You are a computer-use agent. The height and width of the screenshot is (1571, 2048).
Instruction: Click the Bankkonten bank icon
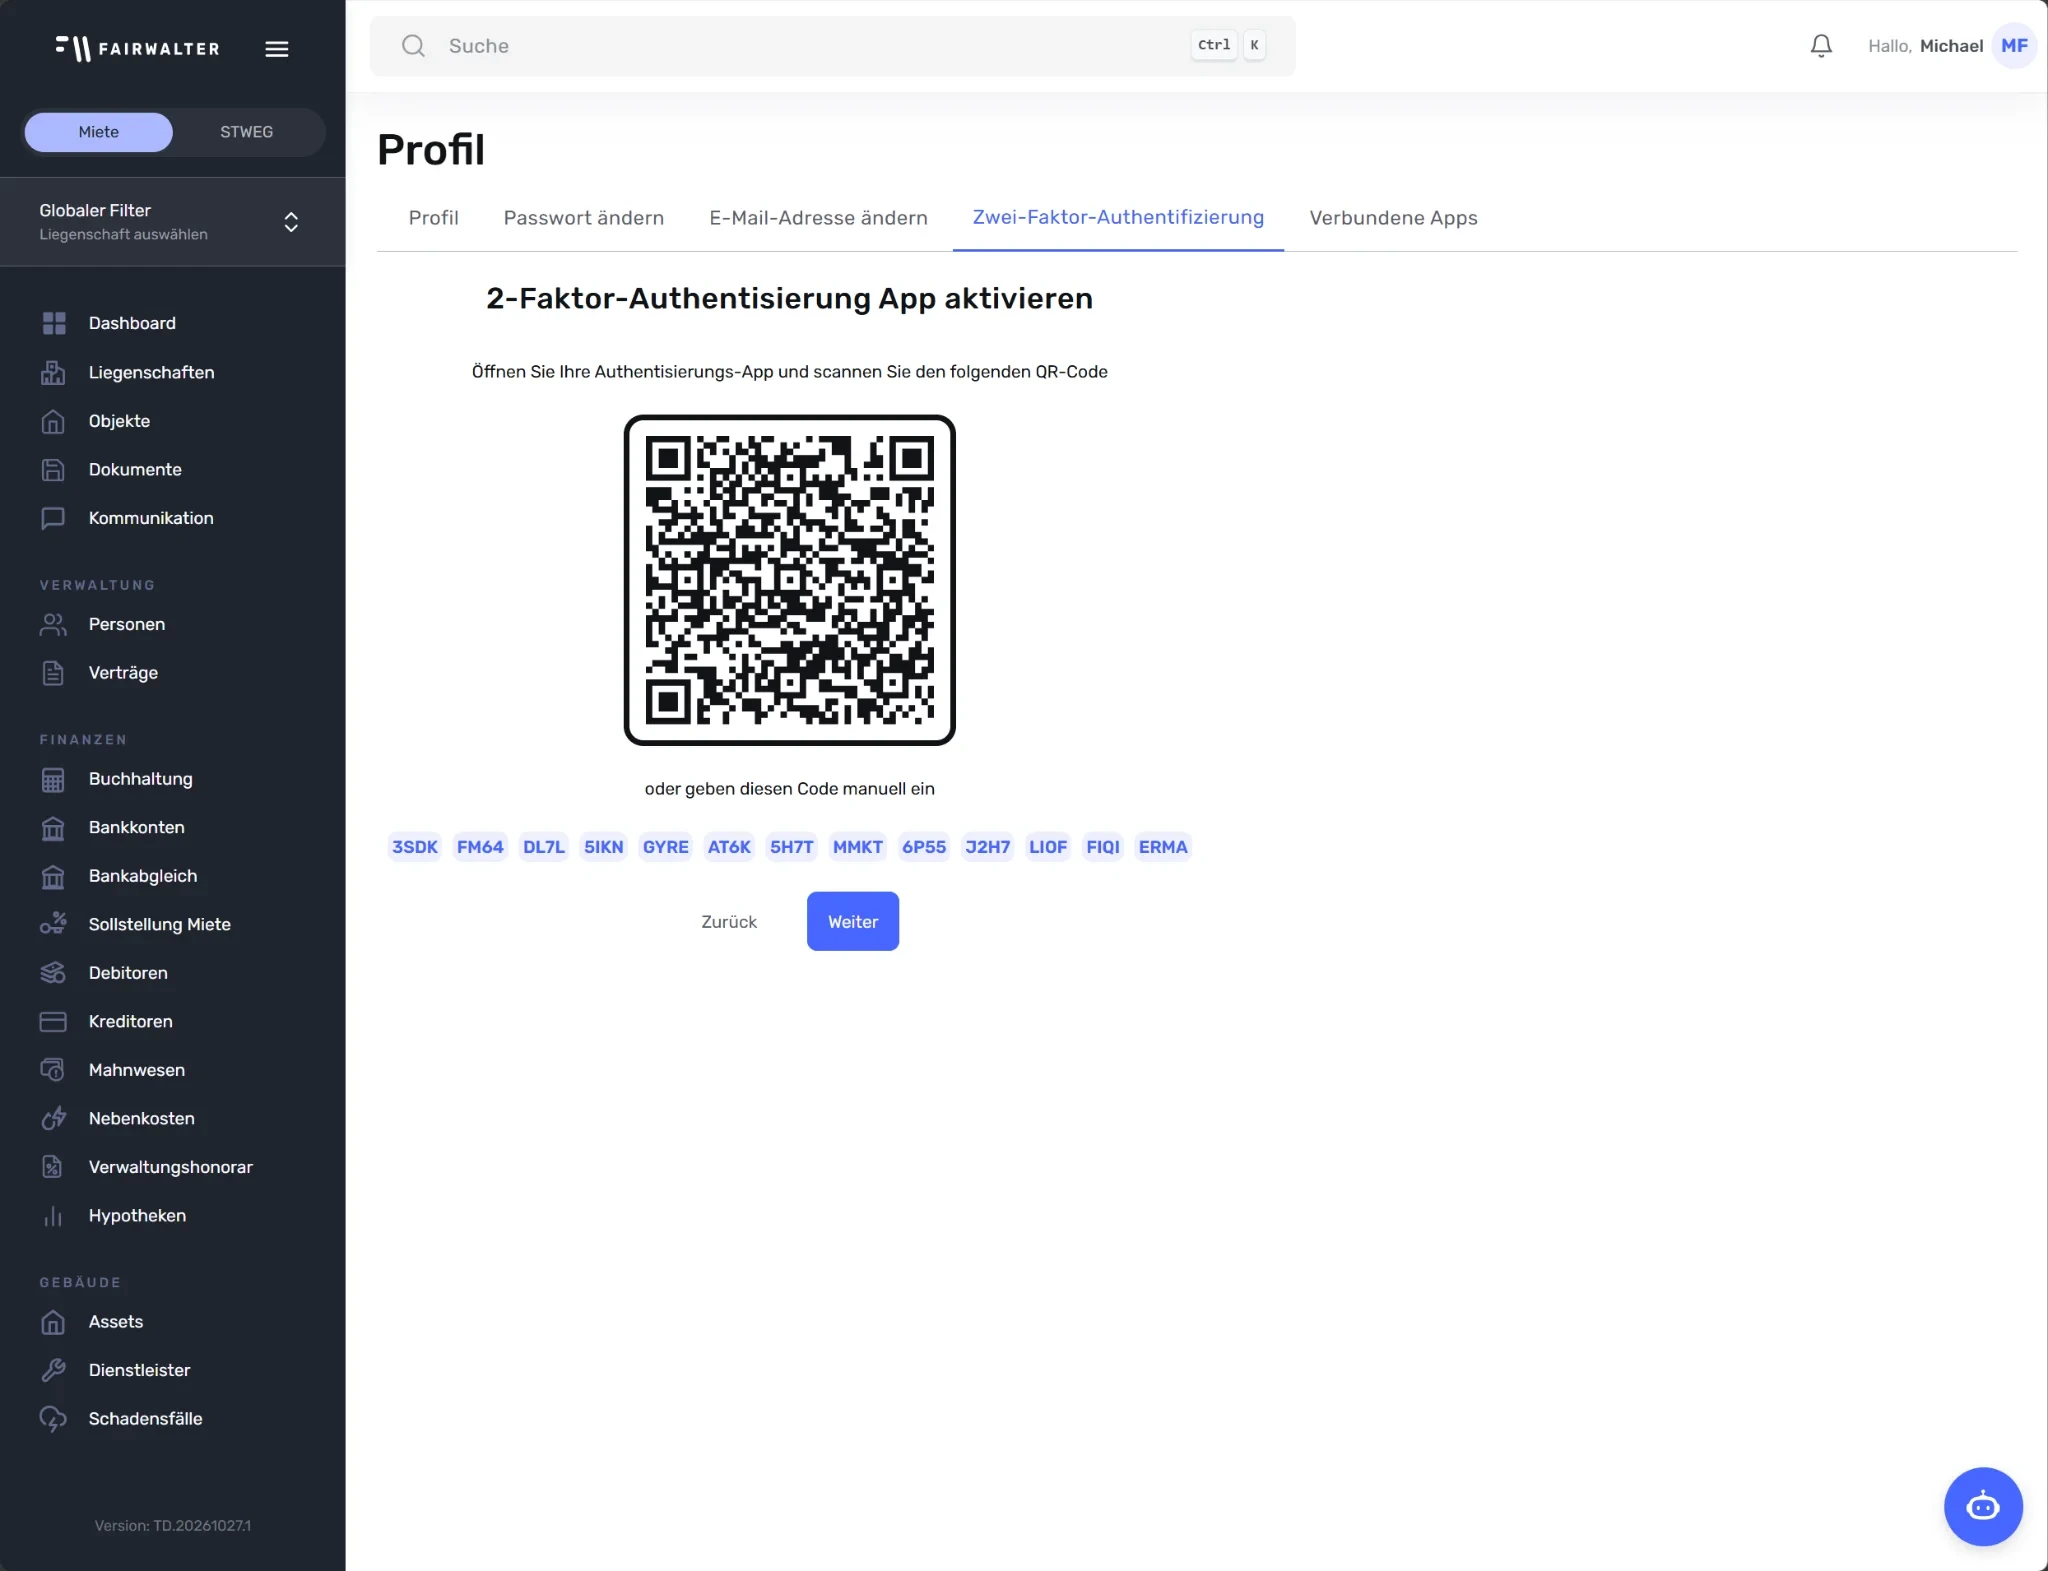click(x=53, y=827)
